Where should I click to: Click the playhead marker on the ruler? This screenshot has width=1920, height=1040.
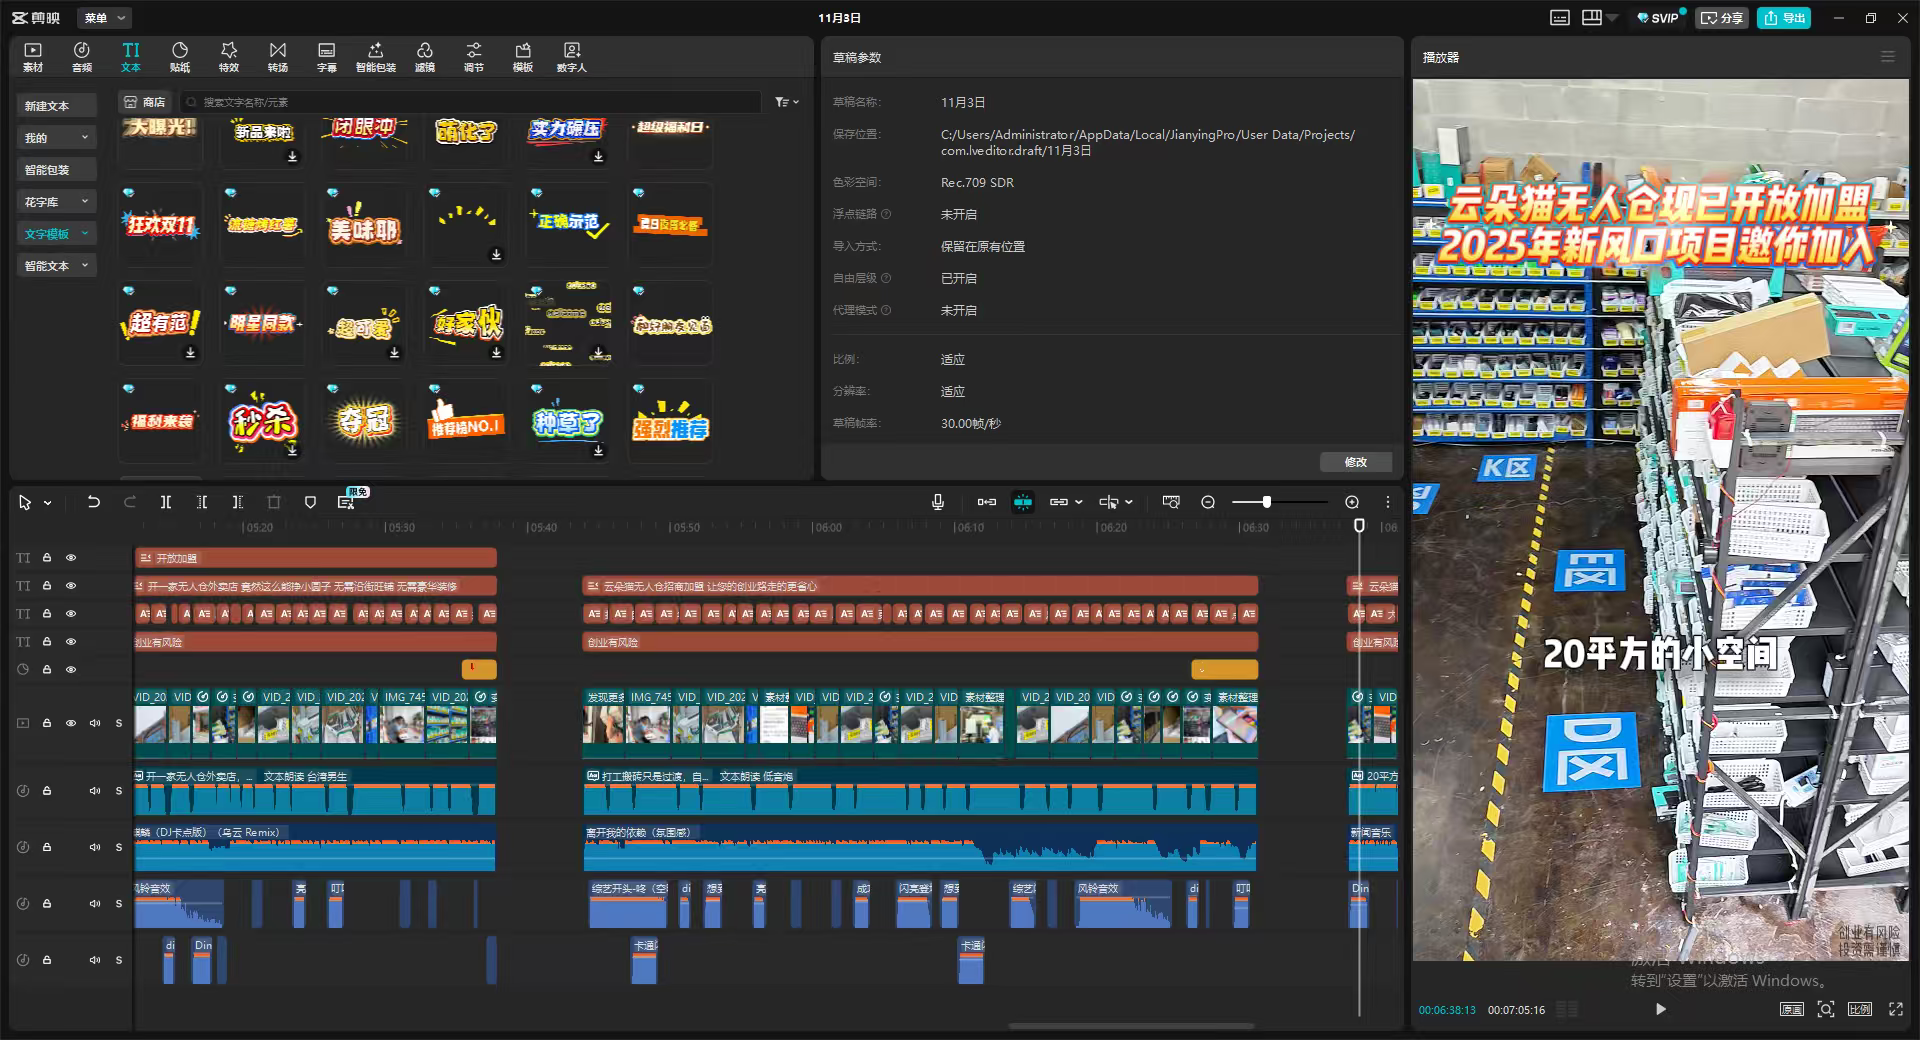point(1359,525)
